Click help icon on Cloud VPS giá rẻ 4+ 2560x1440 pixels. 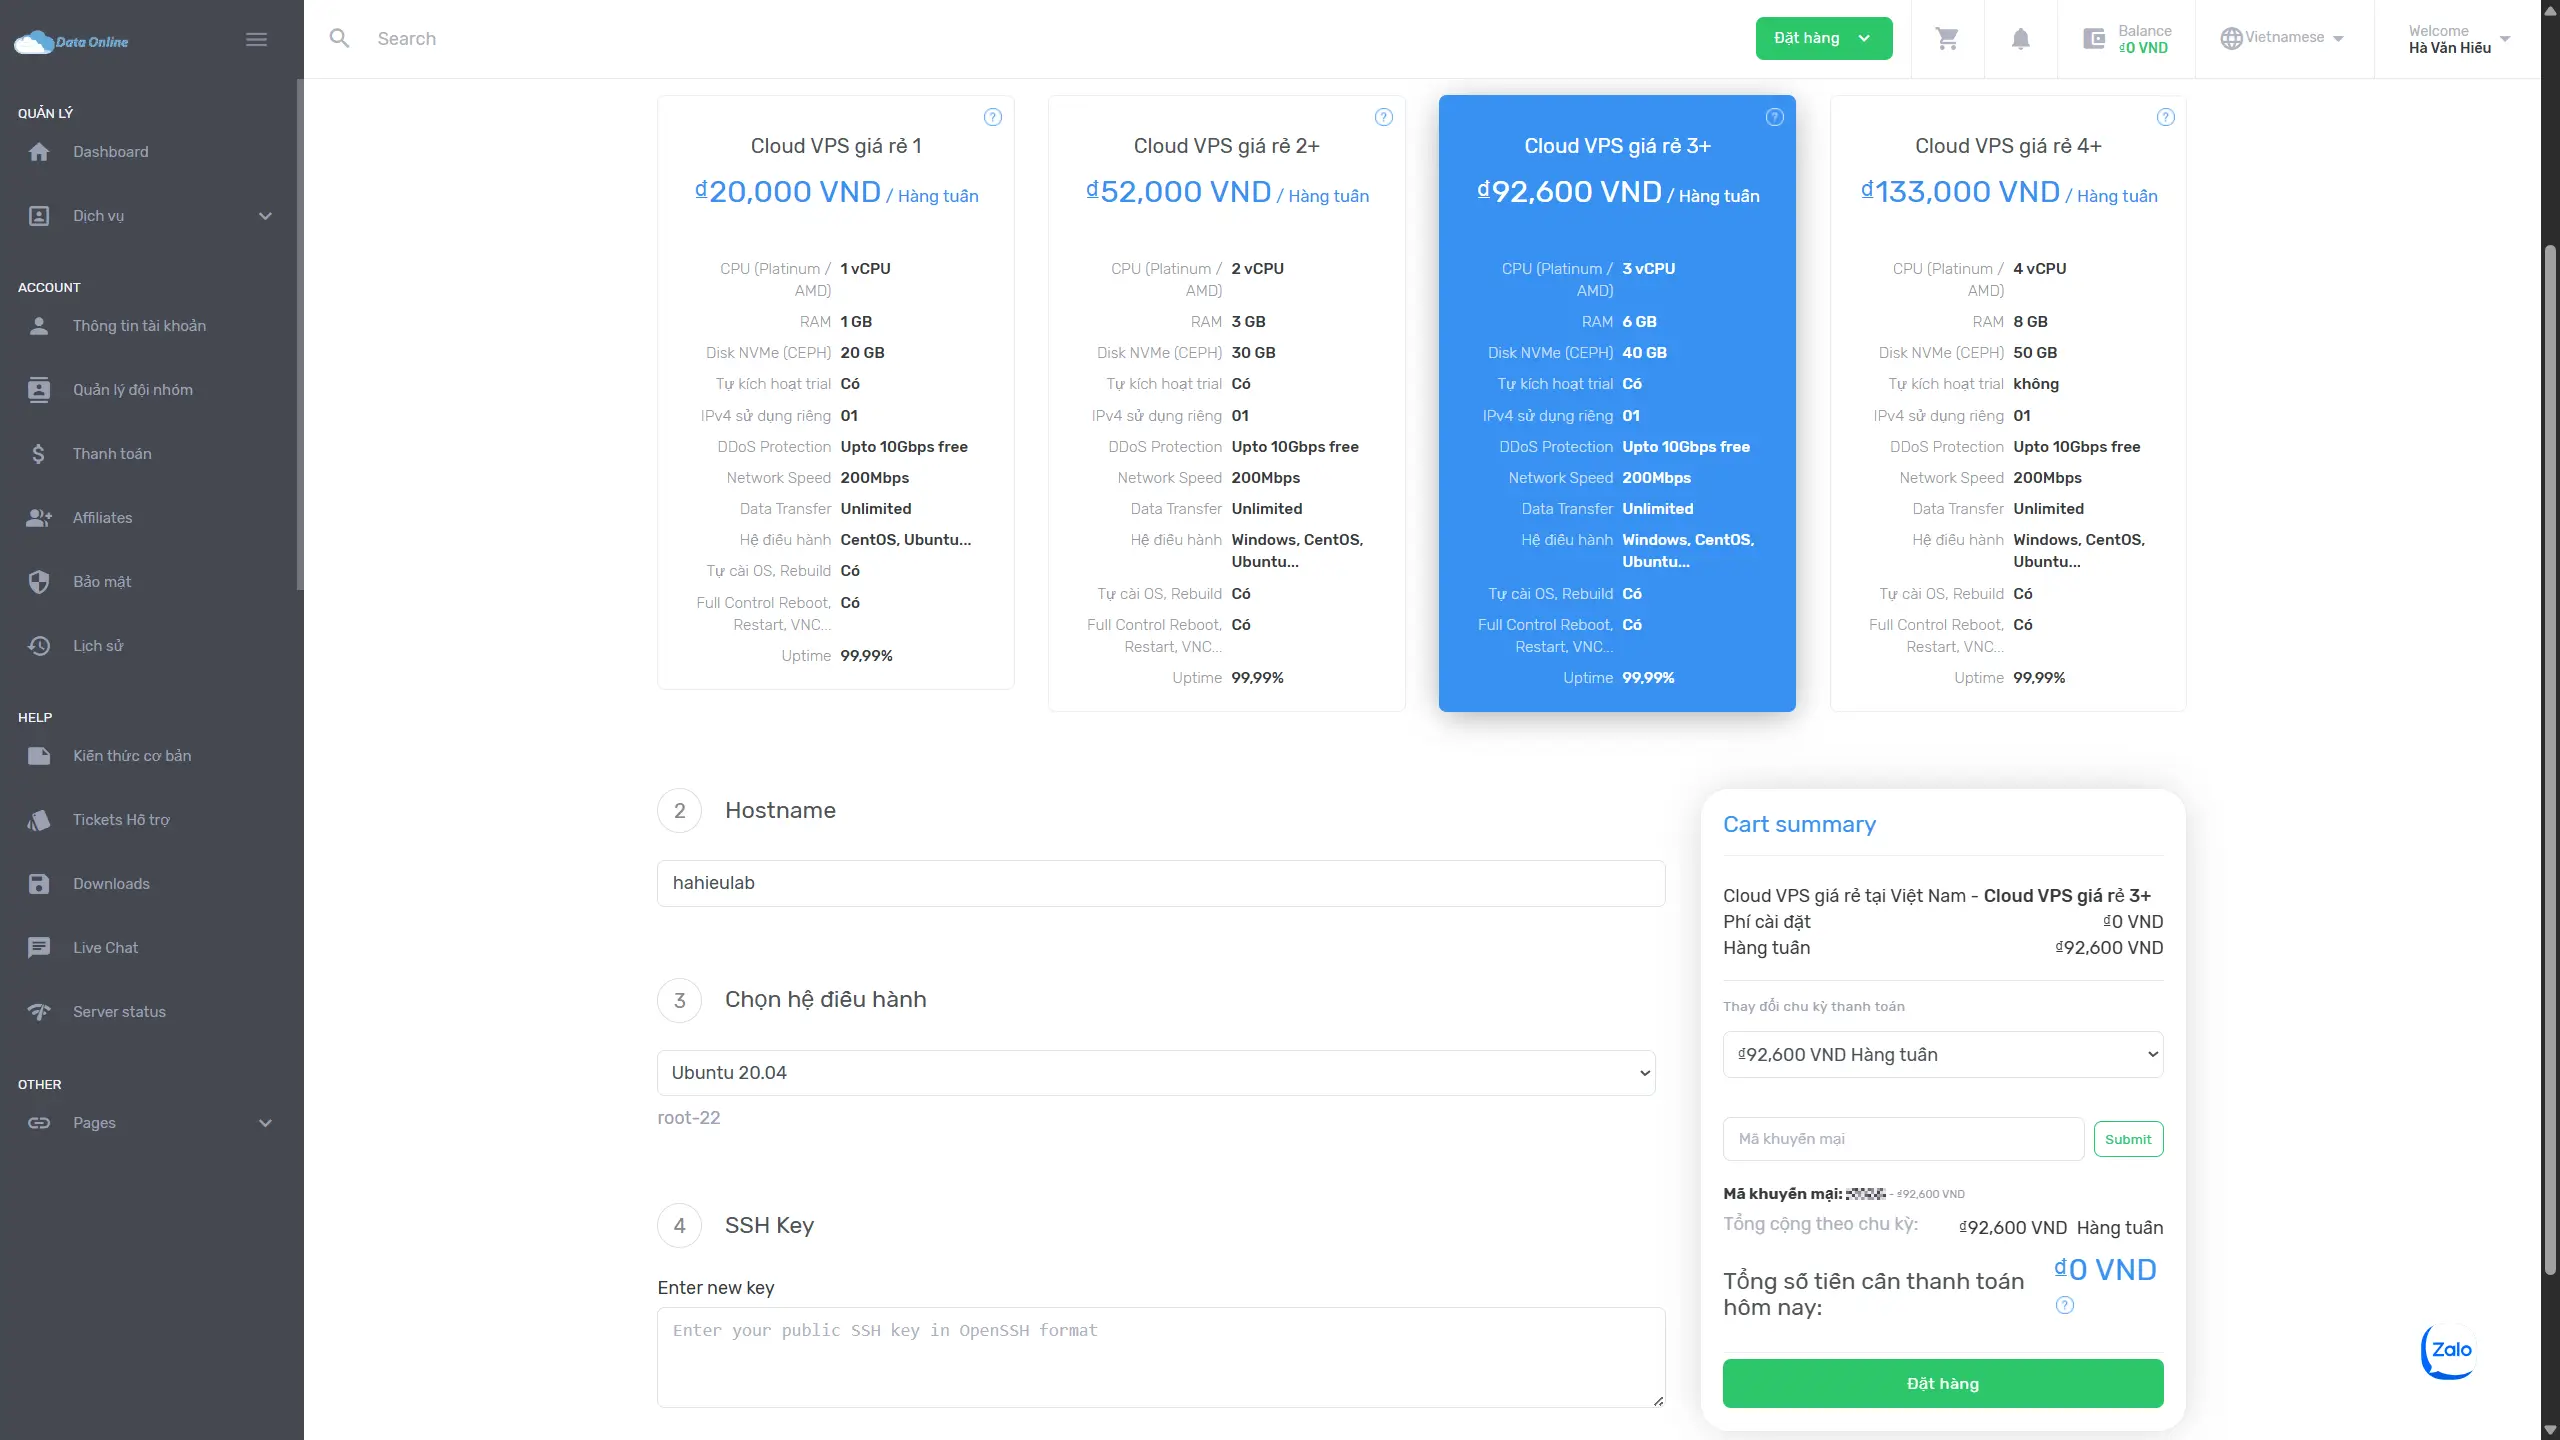point(2165,117)
